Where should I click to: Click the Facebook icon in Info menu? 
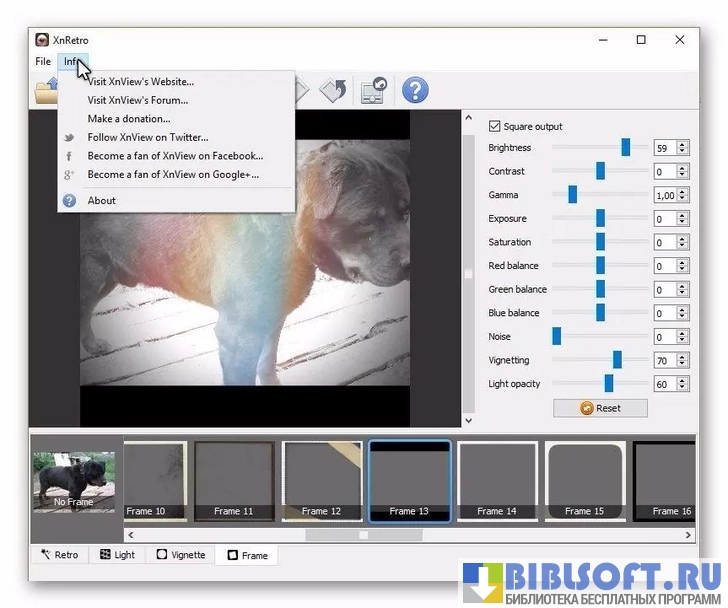[x=69, y=156]
